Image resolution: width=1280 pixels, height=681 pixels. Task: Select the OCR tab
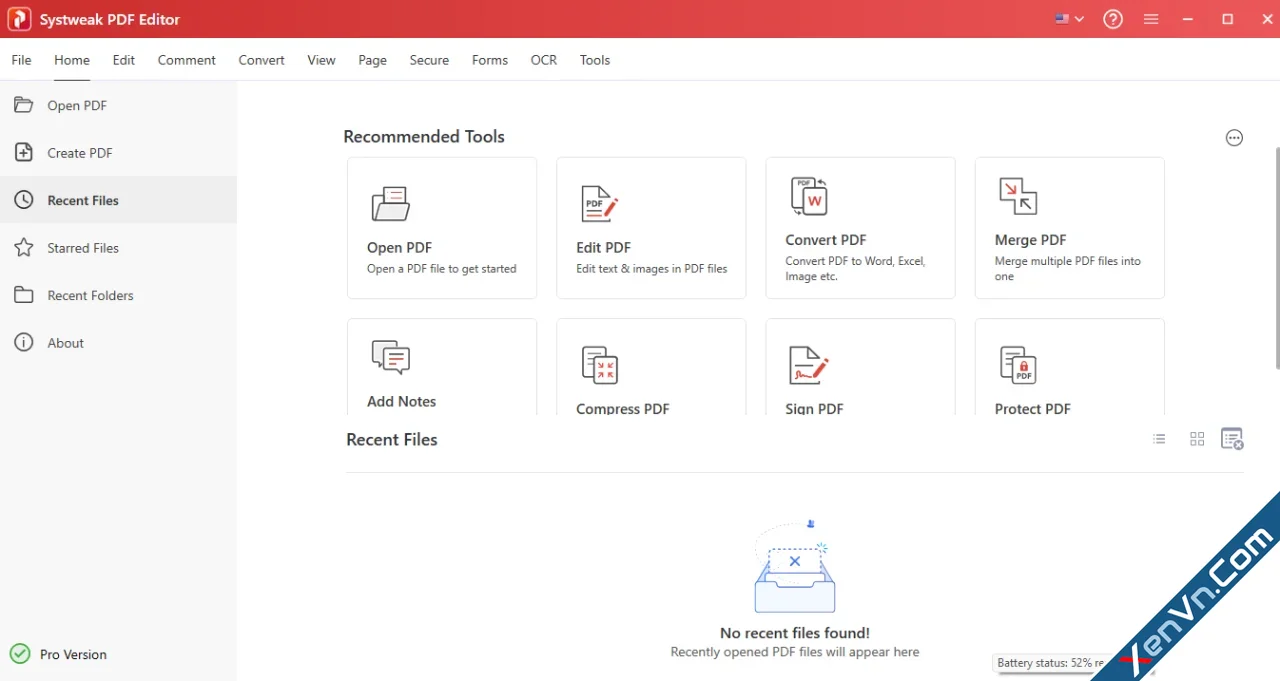click(544, 60)
